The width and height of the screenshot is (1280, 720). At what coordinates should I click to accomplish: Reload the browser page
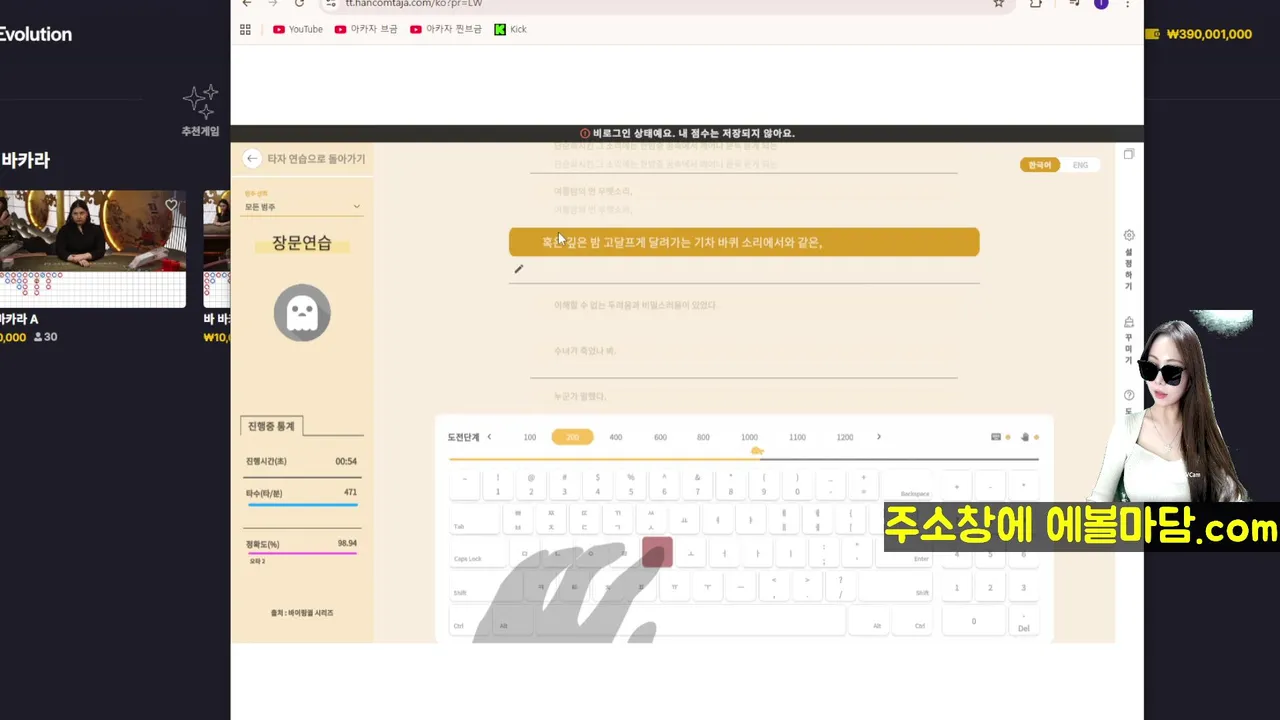pos(299,3)
